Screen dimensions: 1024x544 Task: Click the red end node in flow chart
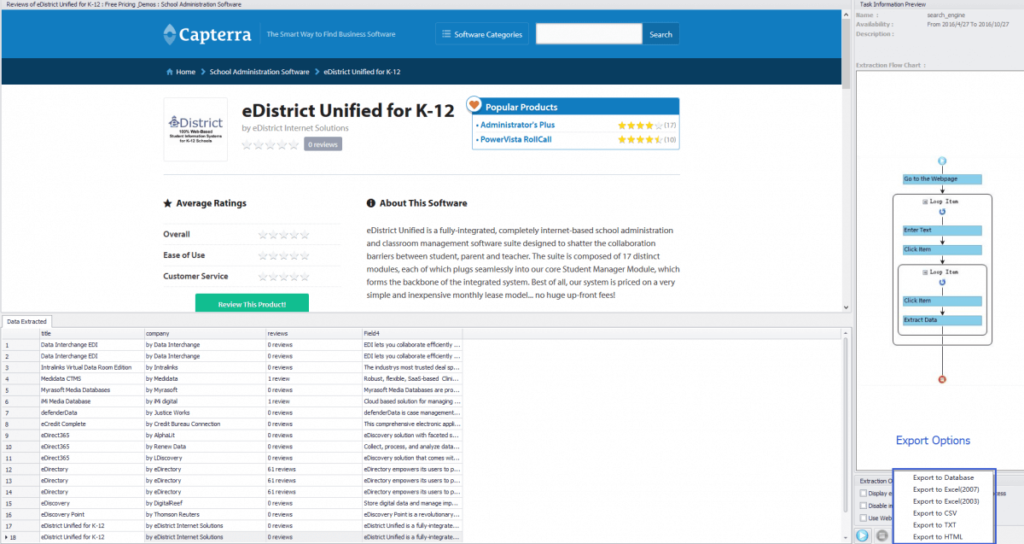(x=942, y=379)
